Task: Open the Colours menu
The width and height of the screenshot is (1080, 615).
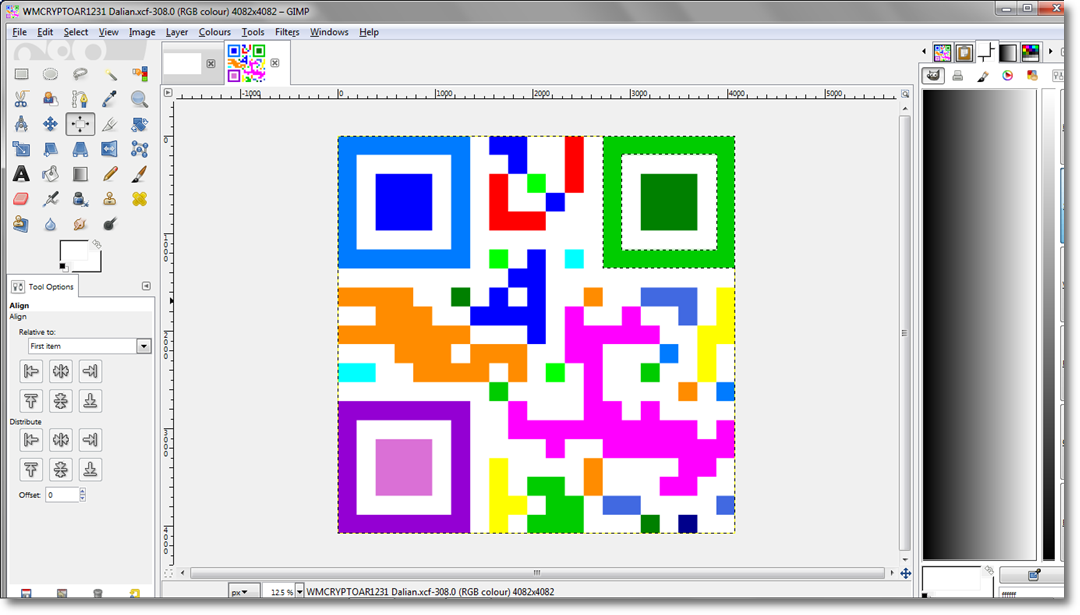Action: [x=214, y=32]
